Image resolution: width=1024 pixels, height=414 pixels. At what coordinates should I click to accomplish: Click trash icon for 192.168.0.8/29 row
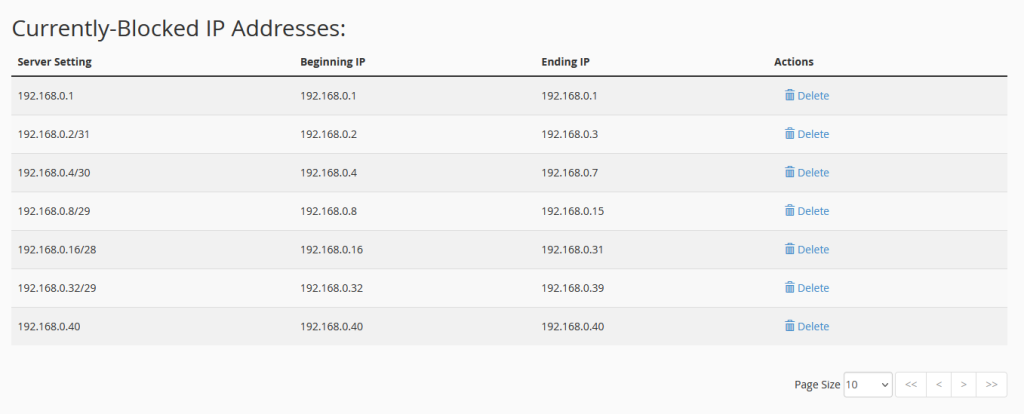click(x=789, y=210)
